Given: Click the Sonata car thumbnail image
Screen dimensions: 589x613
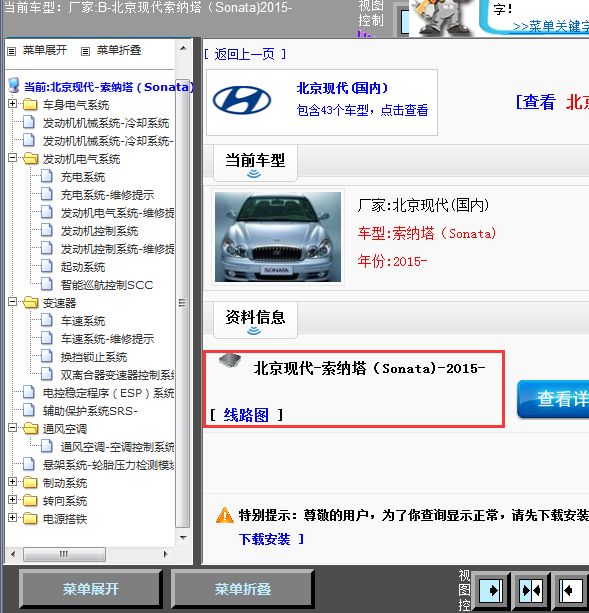Looking at the screenshot, I should pyautogui.click(x=278, y=237).
